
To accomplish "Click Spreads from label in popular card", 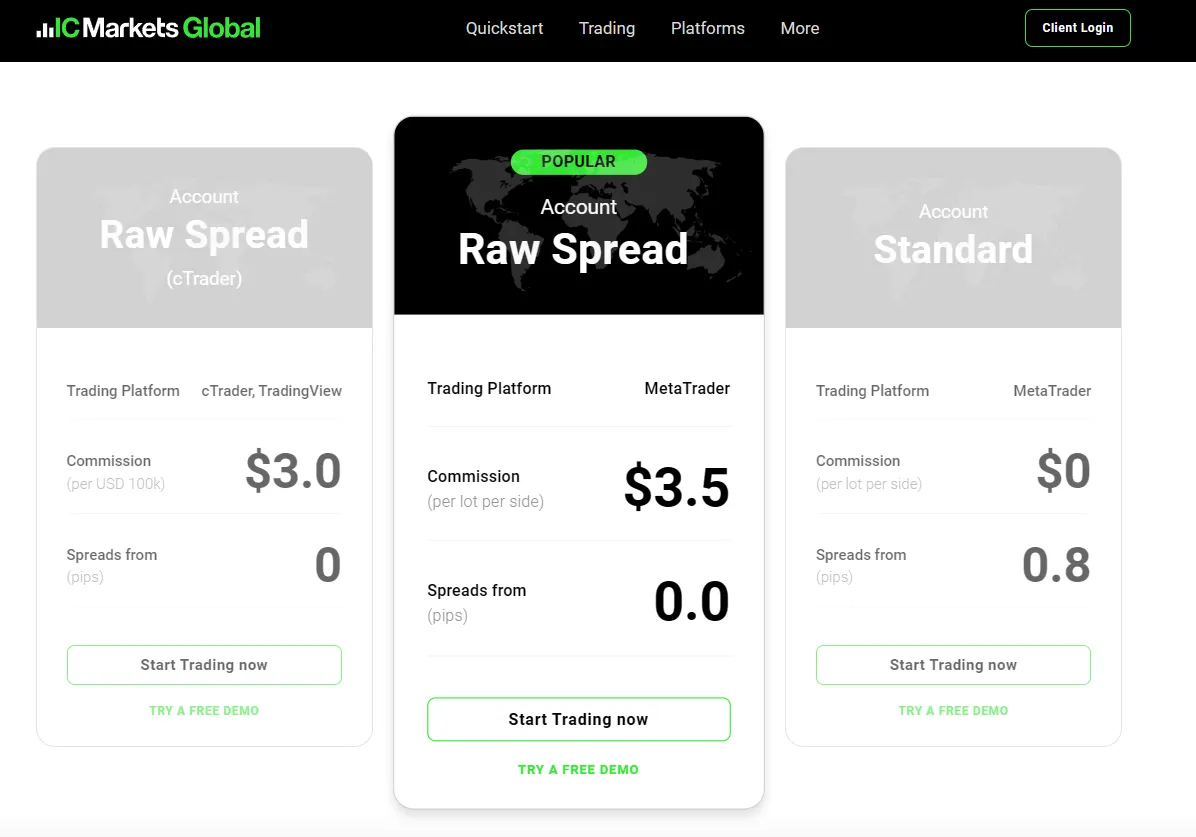I will pos(477,591).
